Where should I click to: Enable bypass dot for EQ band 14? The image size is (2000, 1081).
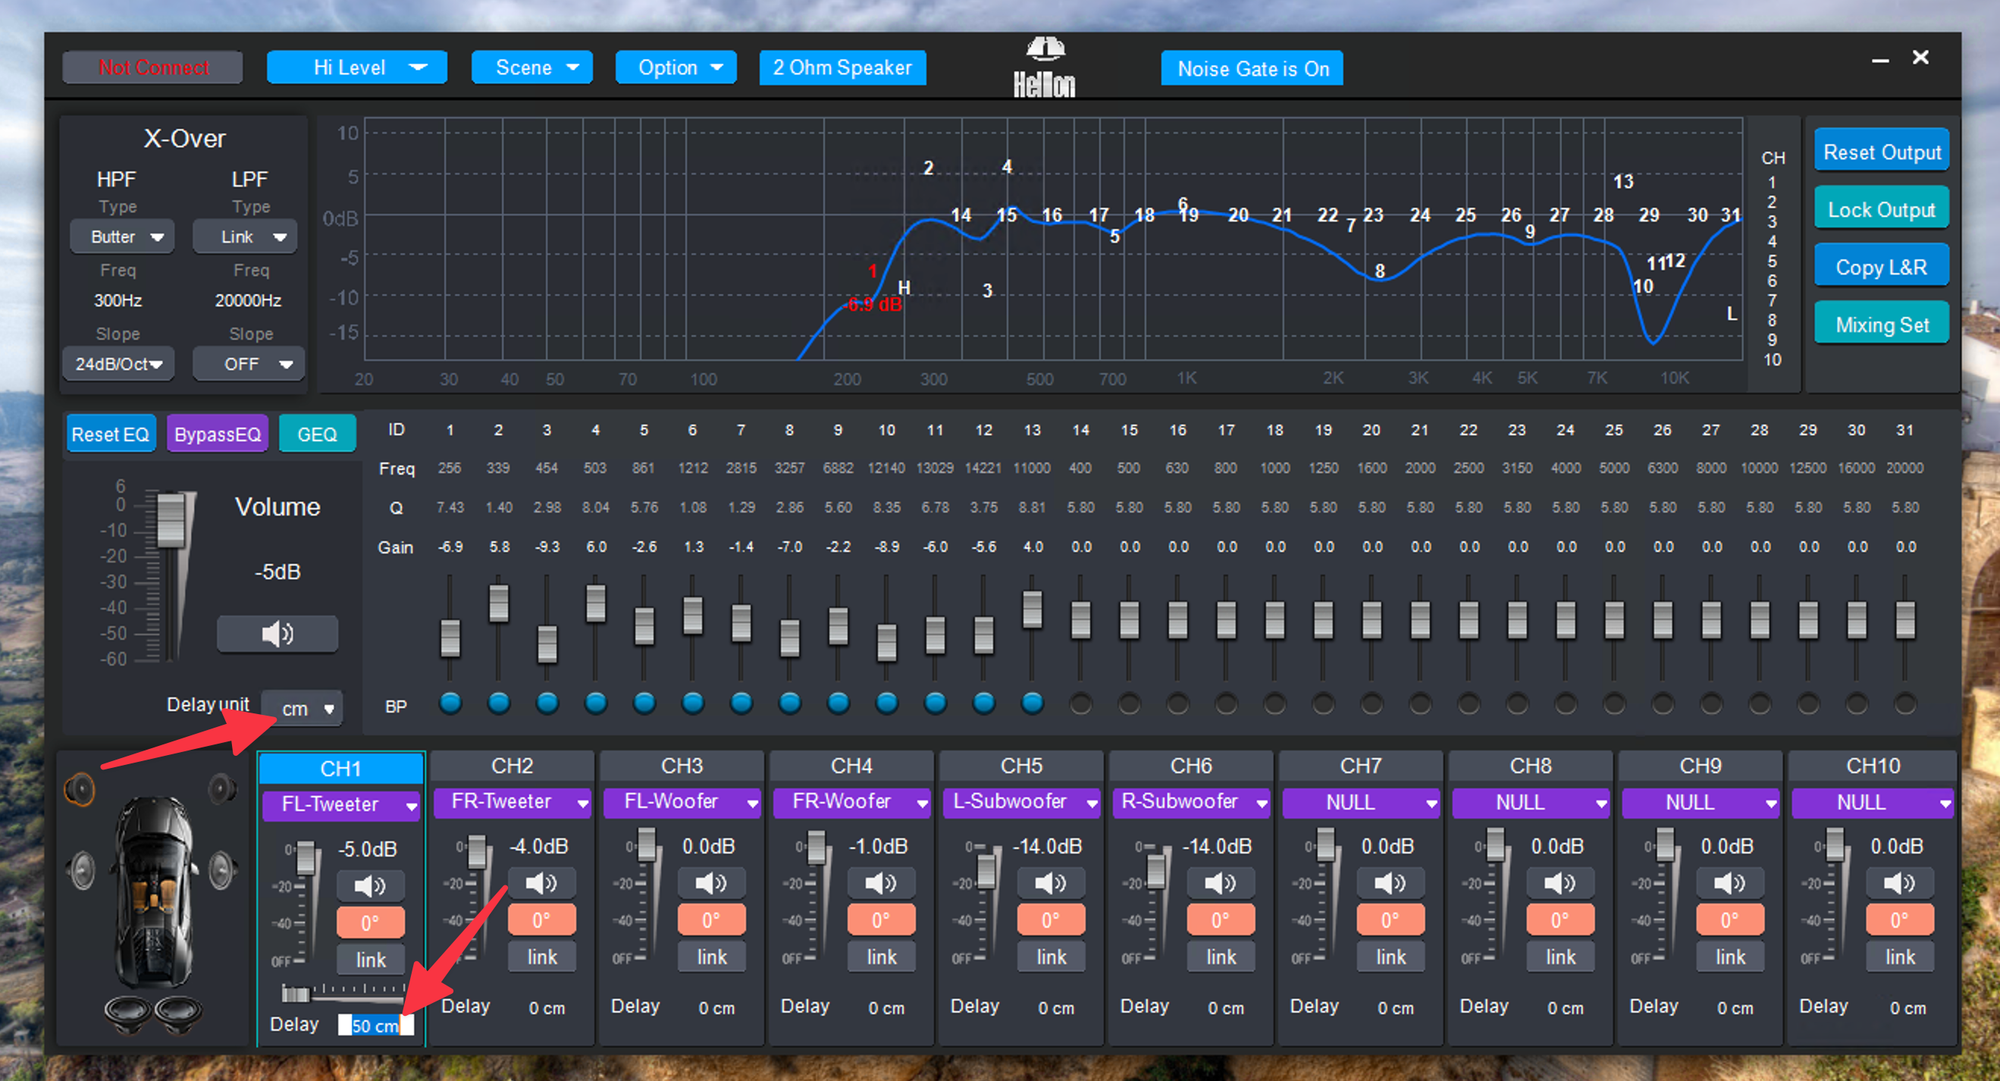click(1080, 704)
